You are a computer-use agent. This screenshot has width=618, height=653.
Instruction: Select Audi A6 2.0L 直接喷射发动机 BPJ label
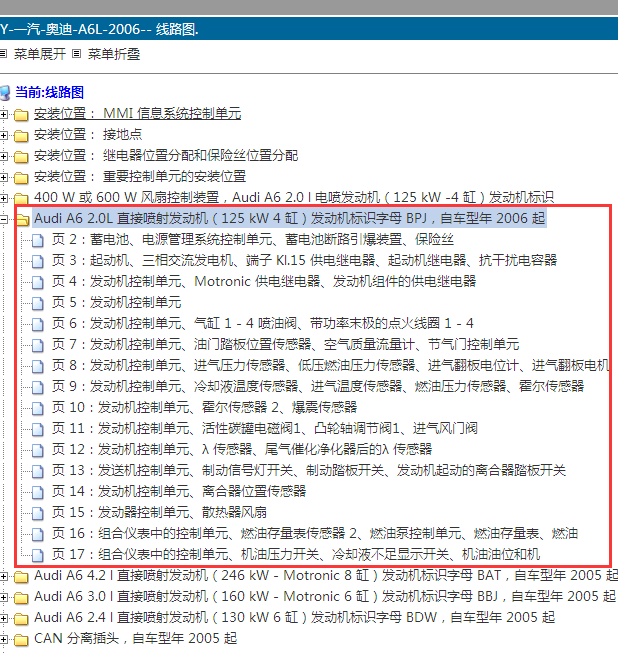coord(289,218)
